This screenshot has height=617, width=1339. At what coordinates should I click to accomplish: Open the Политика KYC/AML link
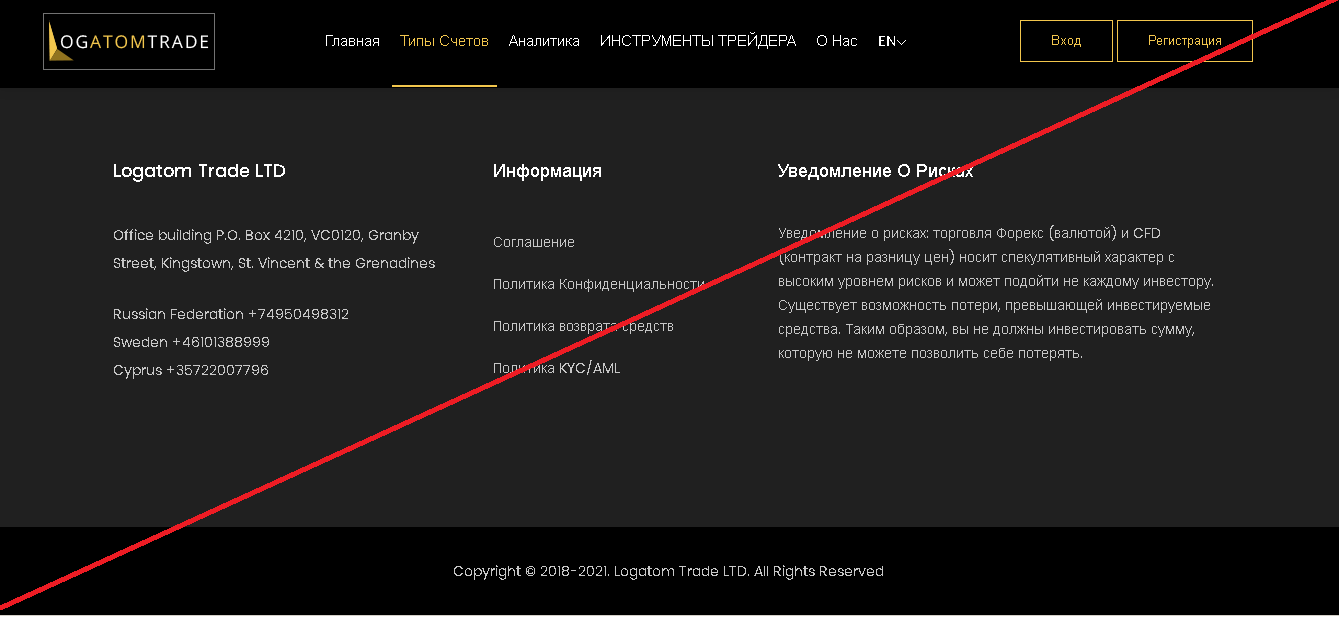pyautogui.click(x=556, y=368)
